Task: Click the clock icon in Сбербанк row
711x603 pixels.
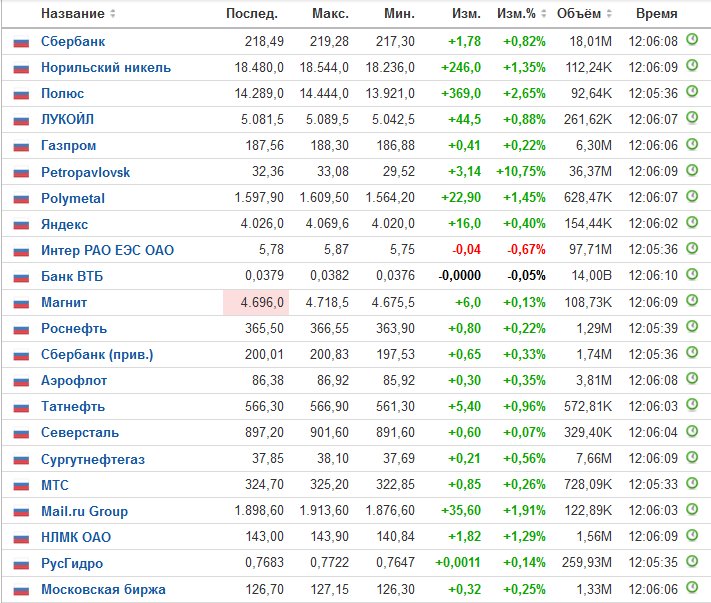Action: tap(692, 39)
